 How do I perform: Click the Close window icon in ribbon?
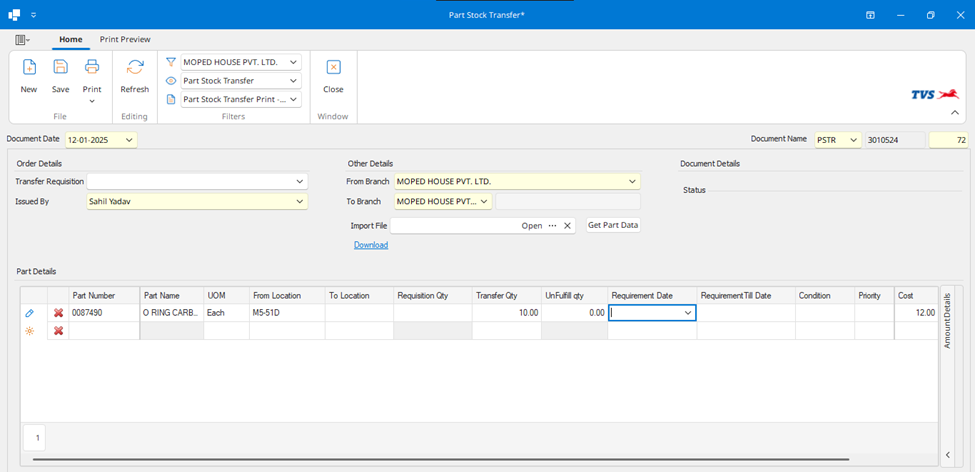pos(333,68)
